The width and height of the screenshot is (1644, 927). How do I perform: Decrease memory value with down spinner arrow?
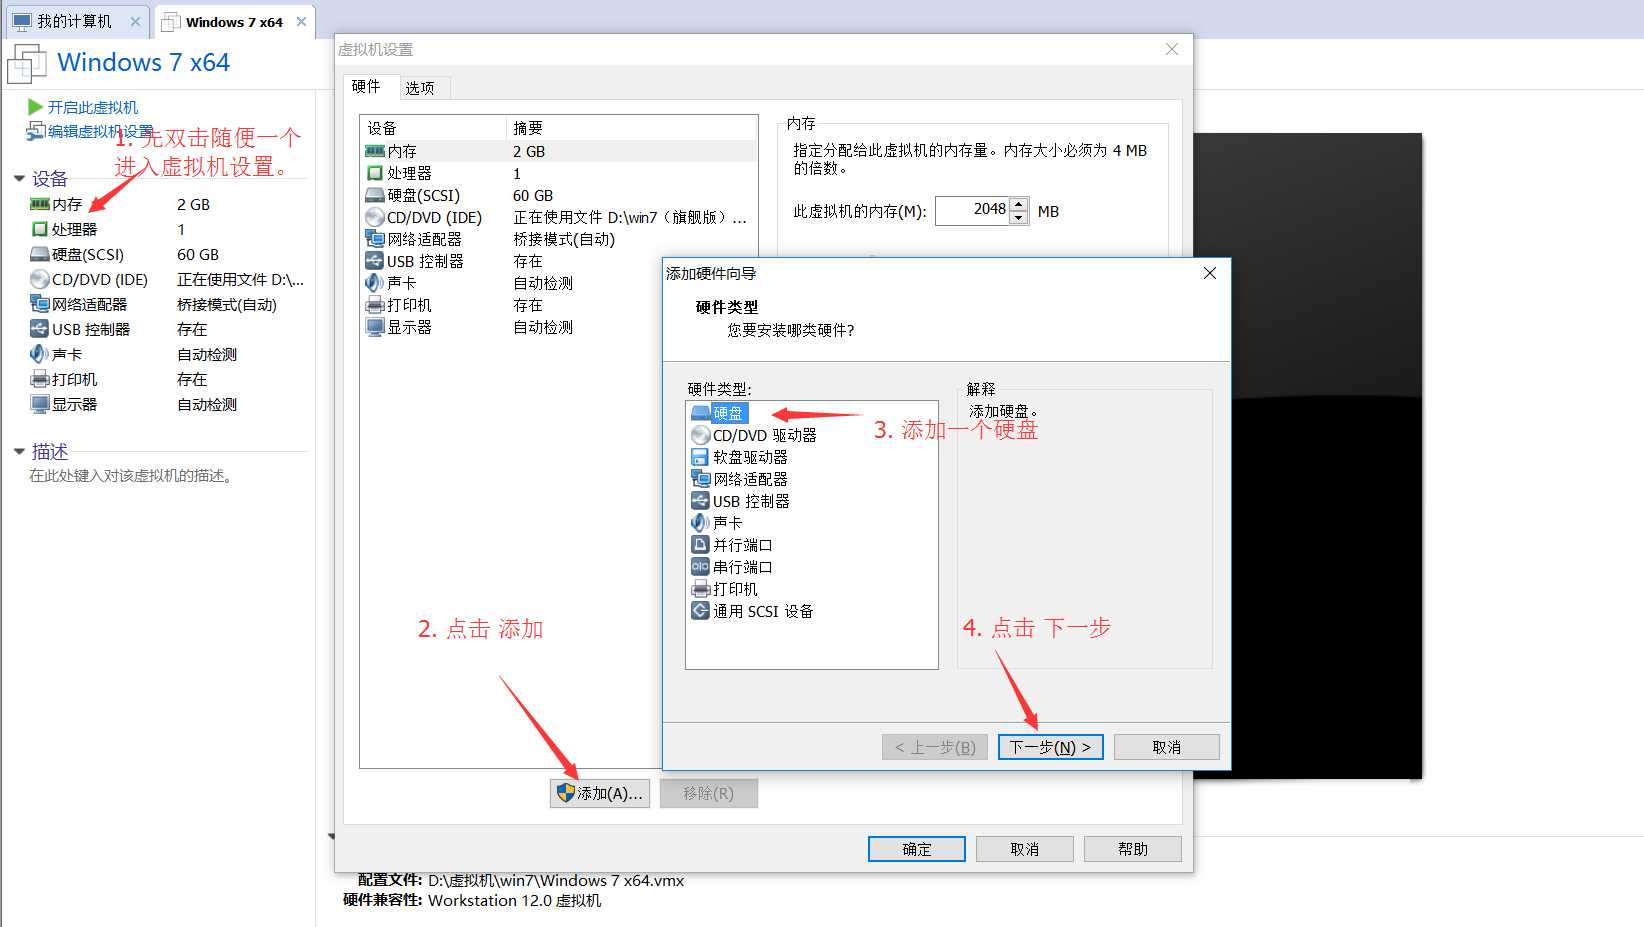tap(1019, 217)
